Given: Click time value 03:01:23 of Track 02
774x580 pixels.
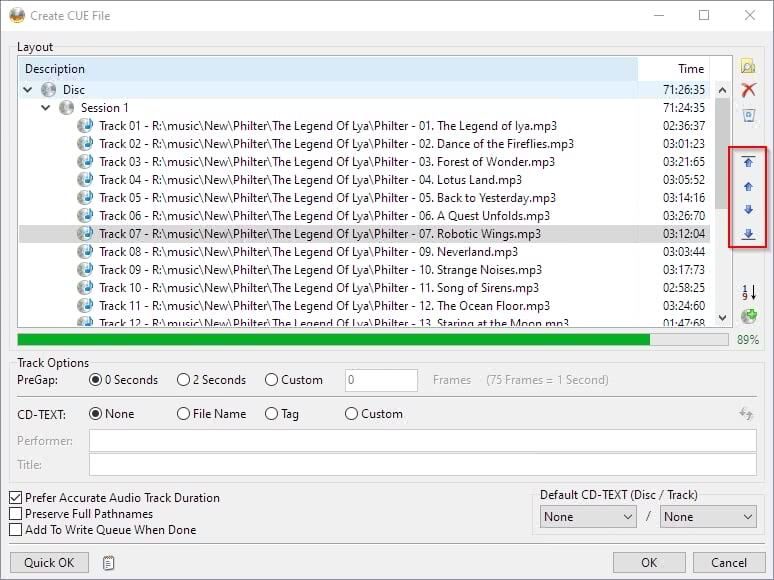Looking at the screenshot, I should 684,144.
